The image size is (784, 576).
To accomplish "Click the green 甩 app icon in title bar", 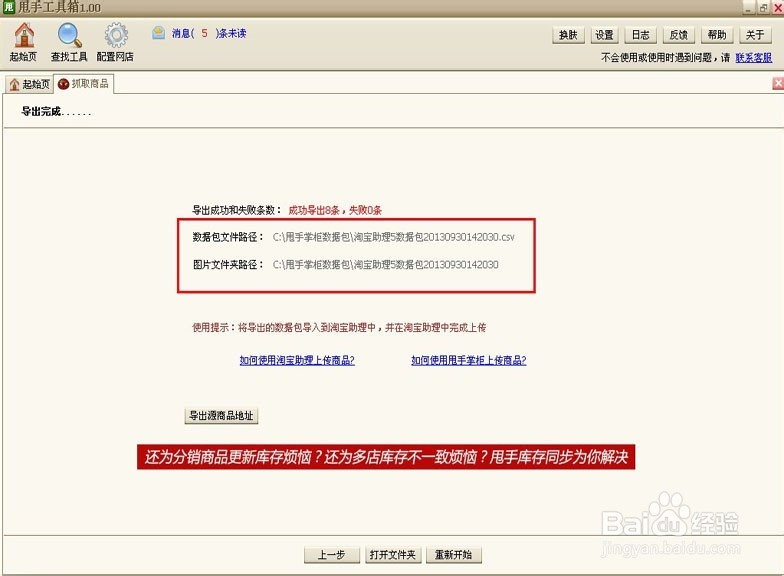I will pos(8,8).
